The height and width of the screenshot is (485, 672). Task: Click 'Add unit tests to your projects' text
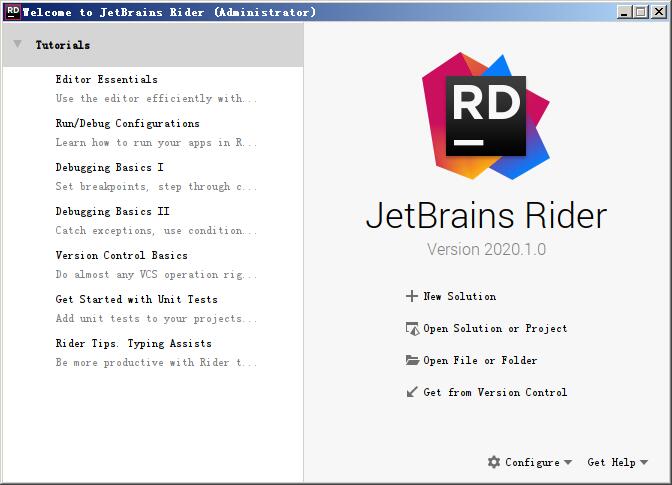point(156,318)
